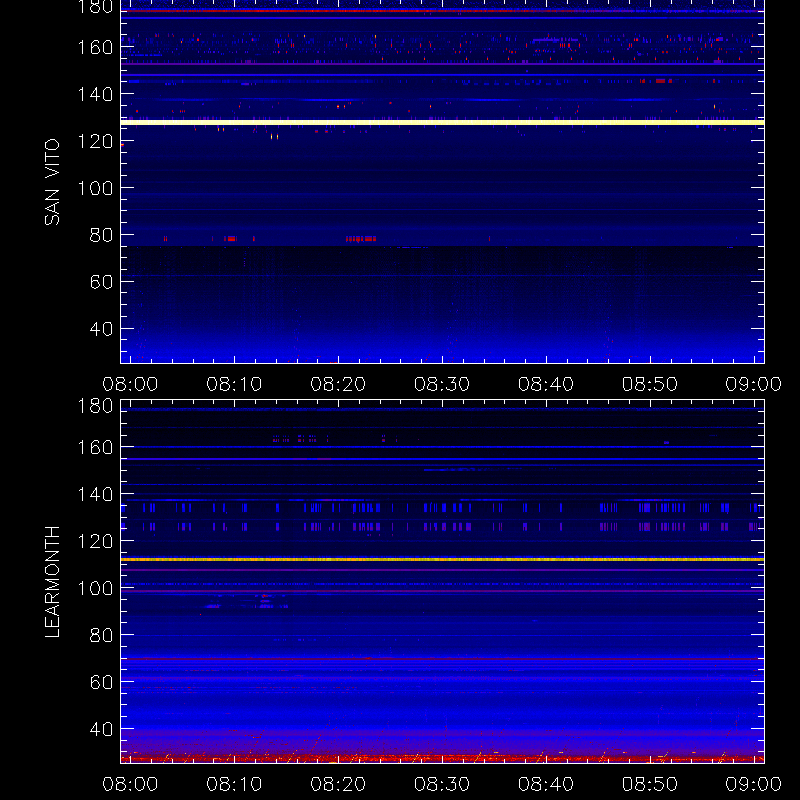Click 08:10 time label under Learmonth plot
The height and width of the screenshot is (800, 800).
pyautogui.click(x=234, y=784)
